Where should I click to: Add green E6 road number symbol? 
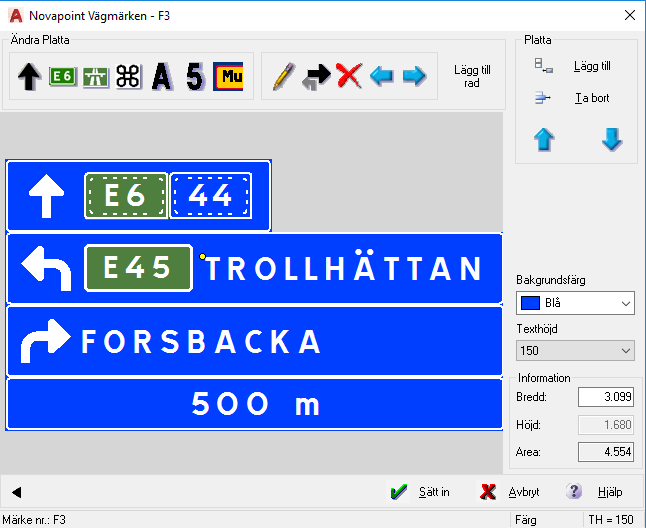[x=63, y=76]
